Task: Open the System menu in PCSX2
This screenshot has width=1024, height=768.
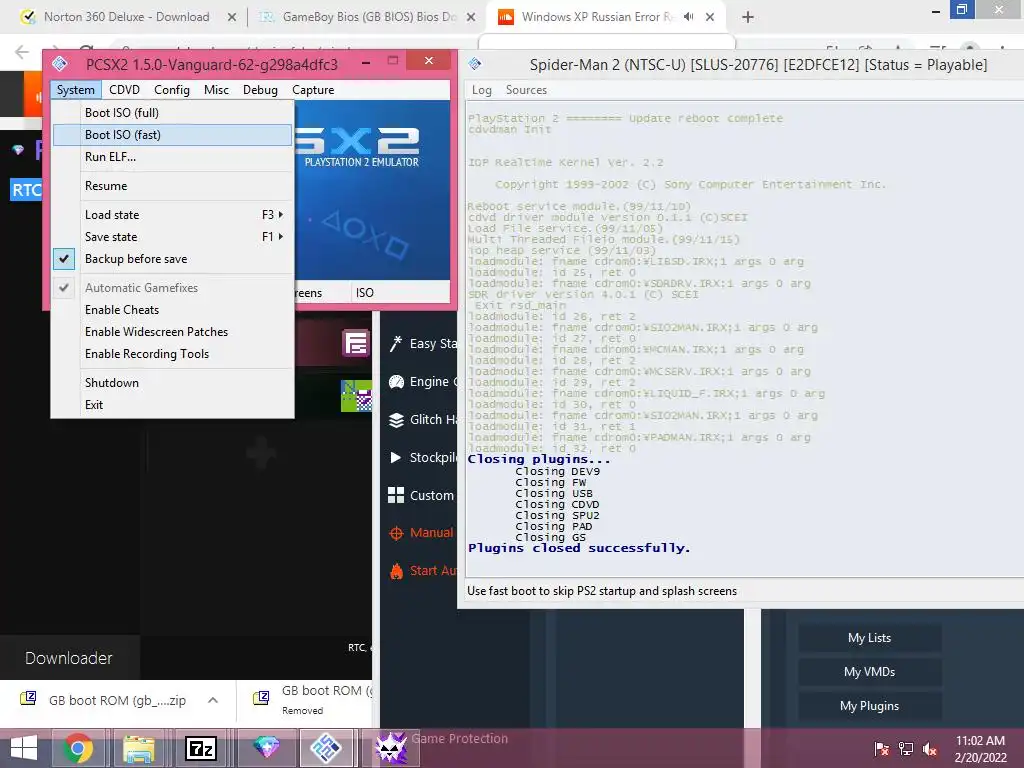Action: [x=75, y=89]
